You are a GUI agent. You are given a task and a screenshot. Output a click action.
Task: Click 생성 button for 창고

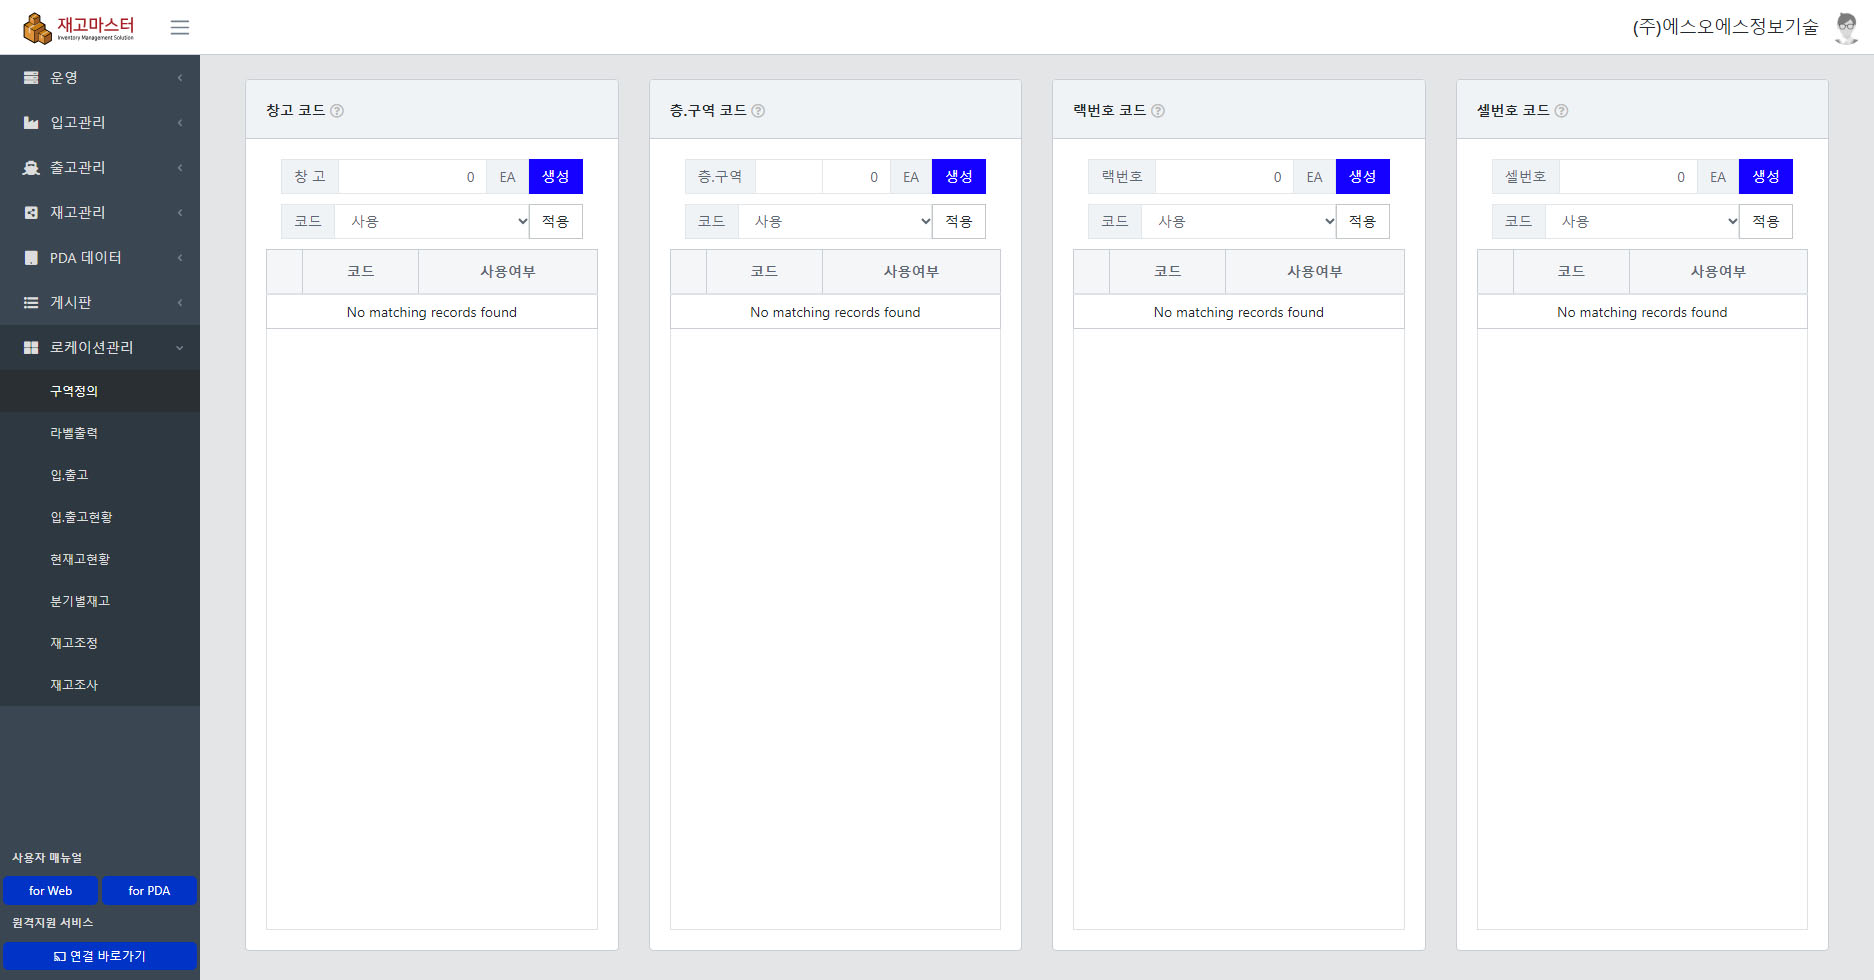click(x=556, y=177)
